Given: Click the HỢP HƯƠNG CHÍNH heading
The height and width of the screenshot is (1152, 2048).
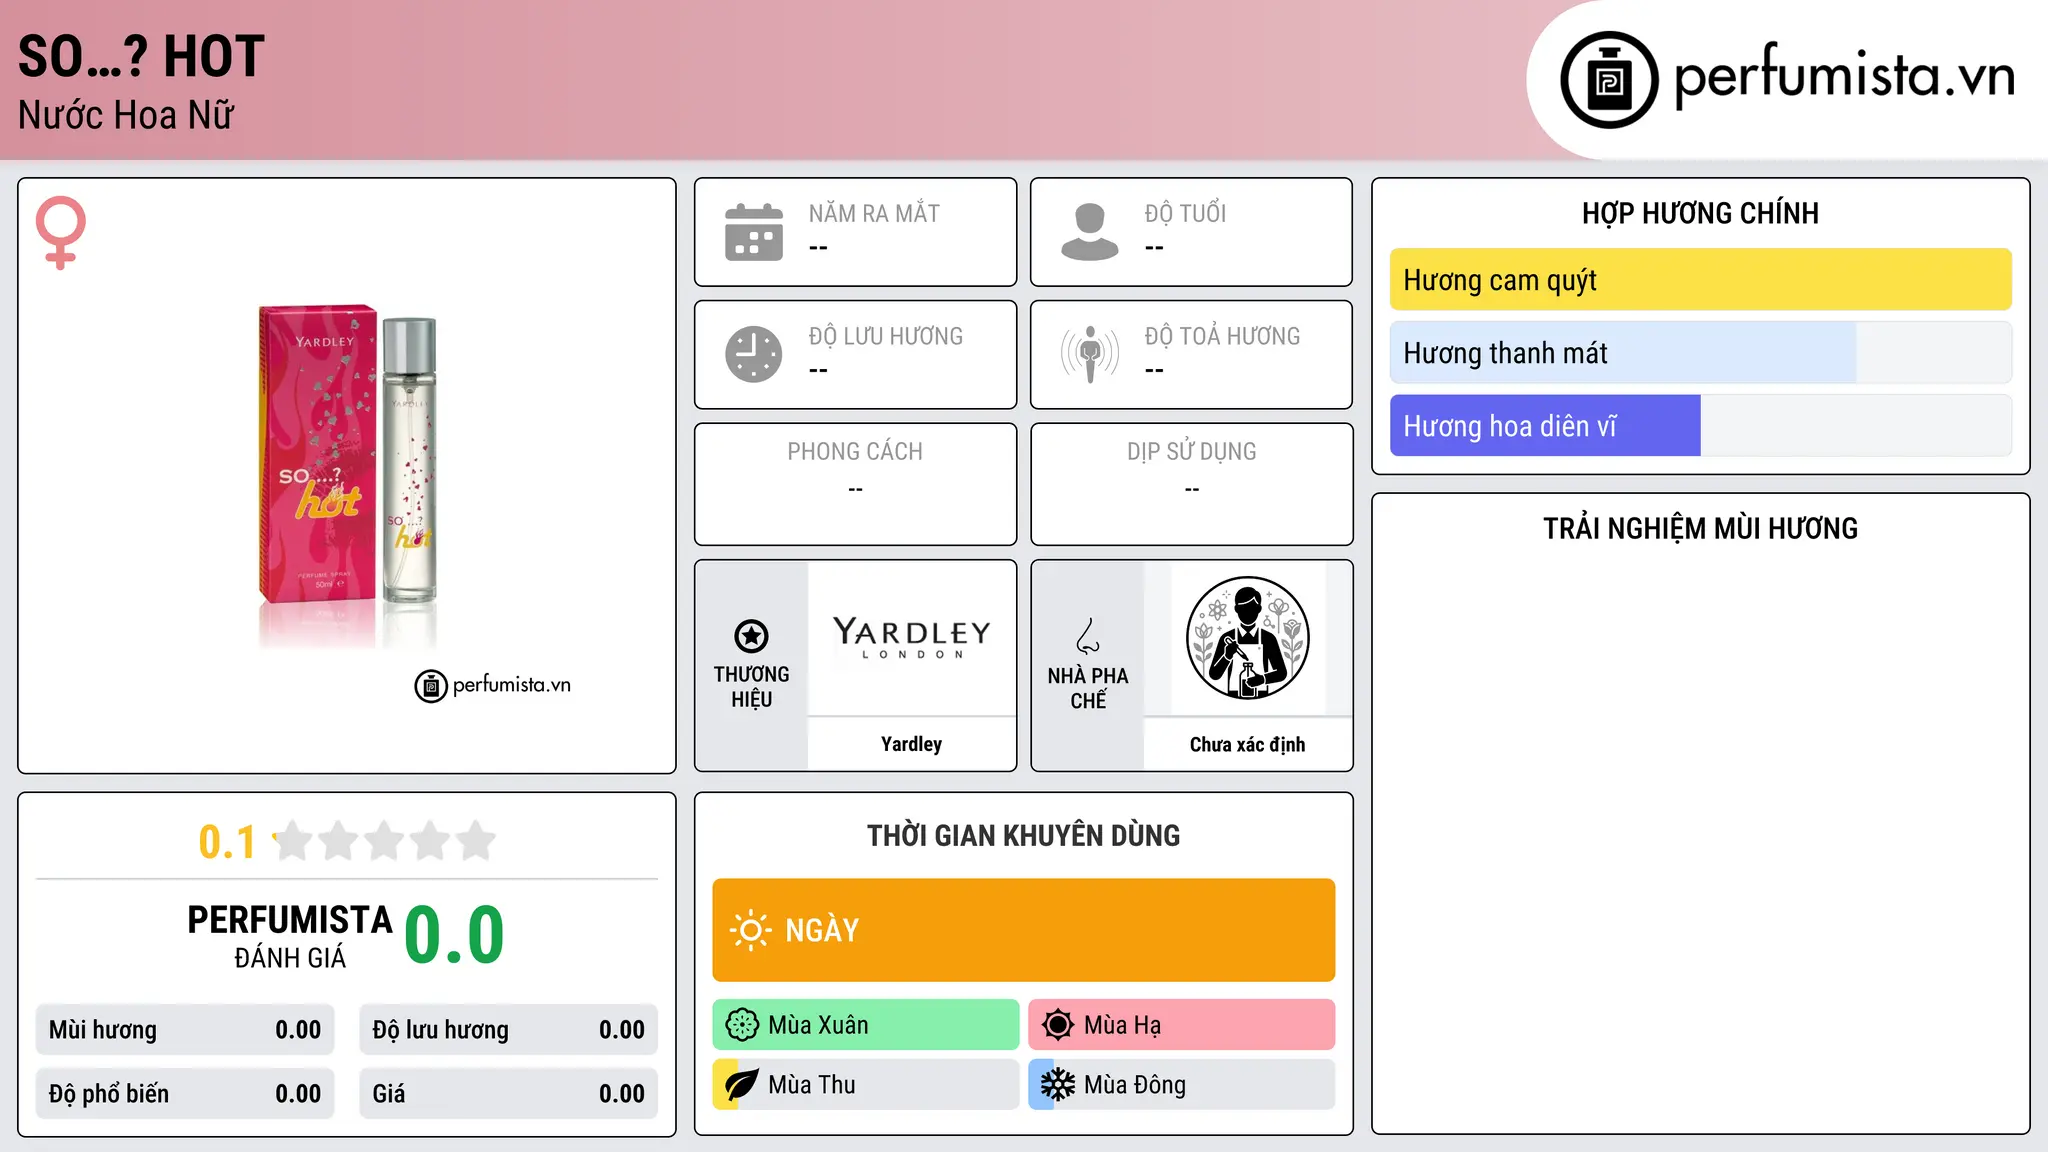Looking at the screenshot, I should click(1700, 214).
